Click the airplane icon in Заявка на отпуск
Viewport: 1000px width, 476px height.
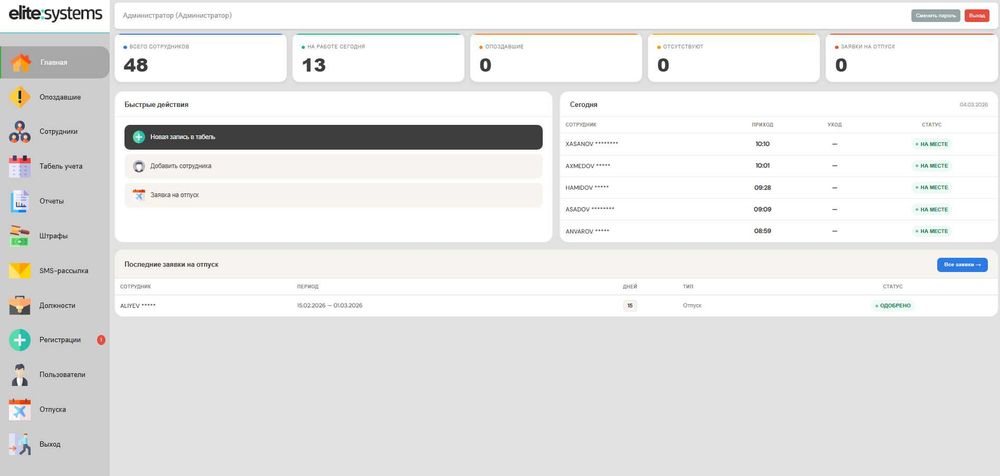(138, 195)
